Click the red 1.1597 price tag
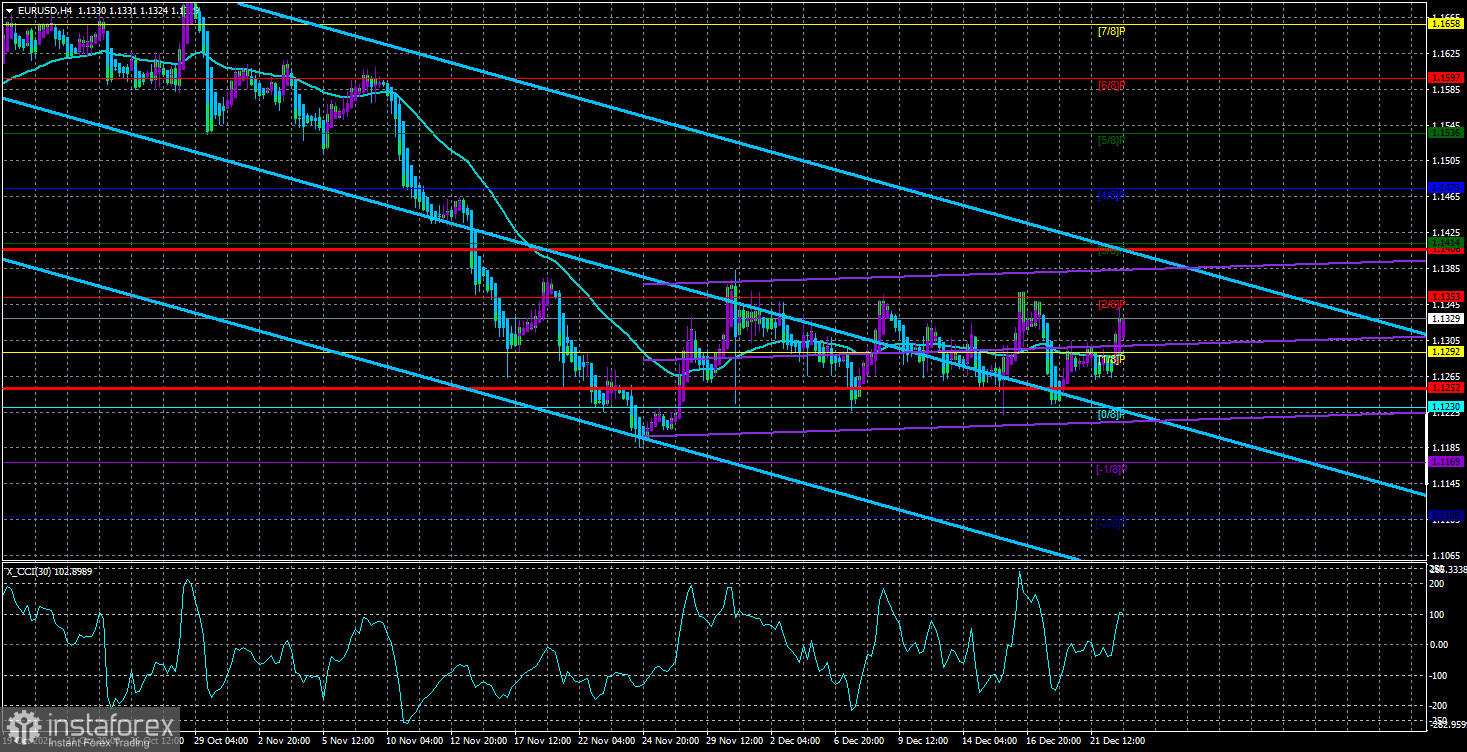Viewport: 1467px width, 752px height. 1446,77
